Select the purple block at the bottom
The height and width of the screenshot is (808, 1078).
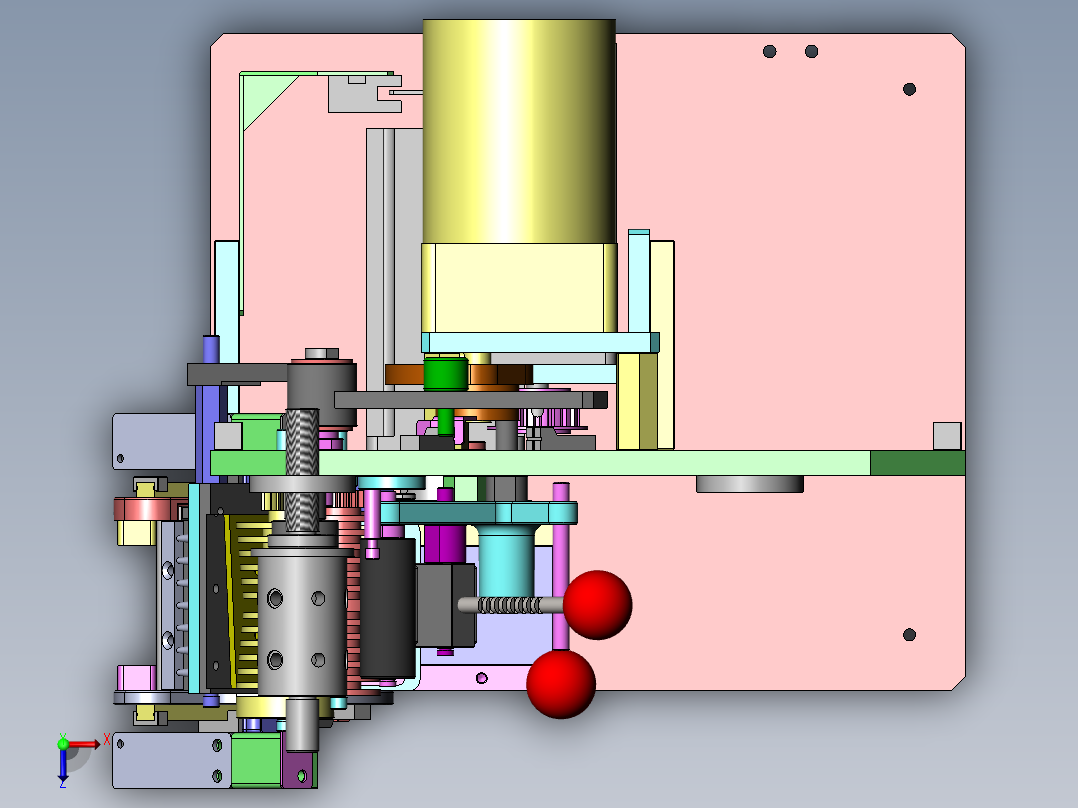coord(299,769)
